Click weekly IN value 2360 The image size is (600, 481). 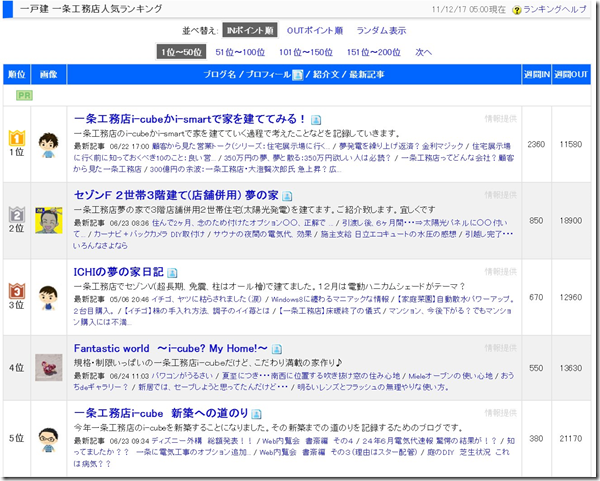pyautogui.click(x=536, y=144)
